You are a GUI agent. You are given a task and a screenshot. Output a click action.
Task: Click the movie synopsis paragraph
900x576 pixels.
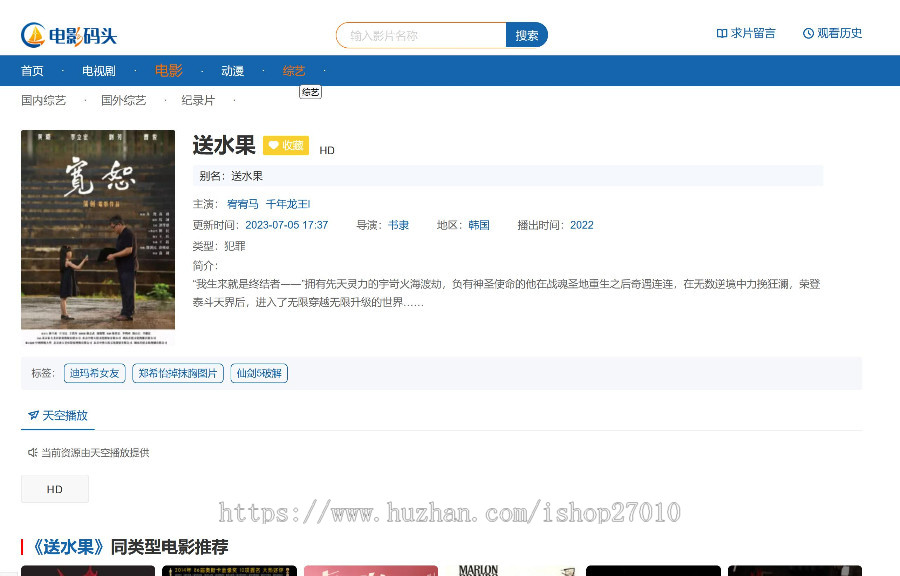click(506, 293)
